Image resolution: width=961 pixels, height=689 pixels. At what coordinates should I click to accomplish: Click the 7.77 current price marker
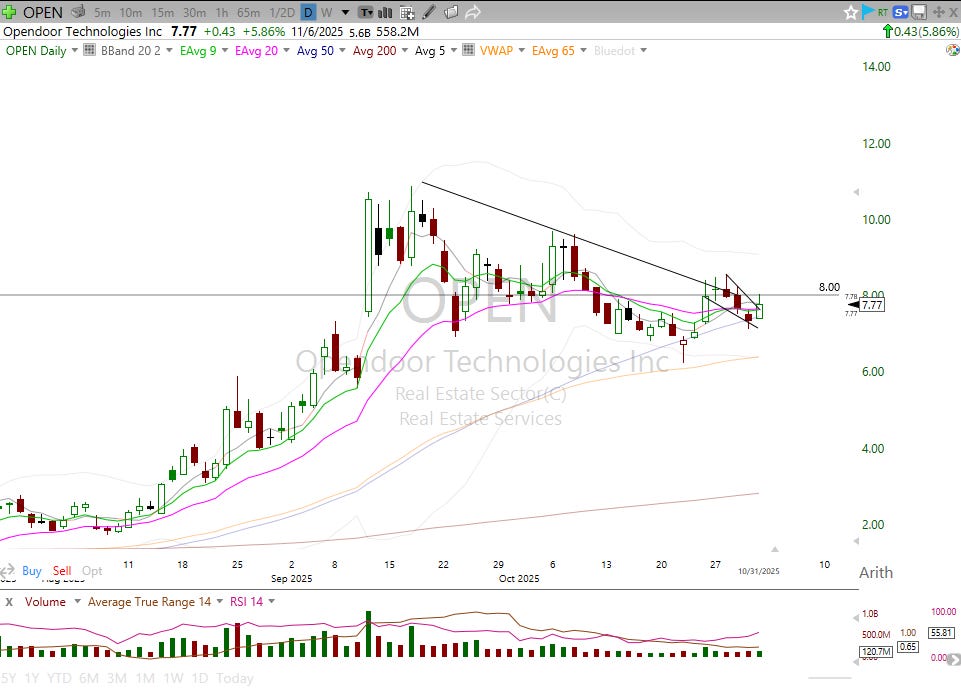[x=872, y=305]
